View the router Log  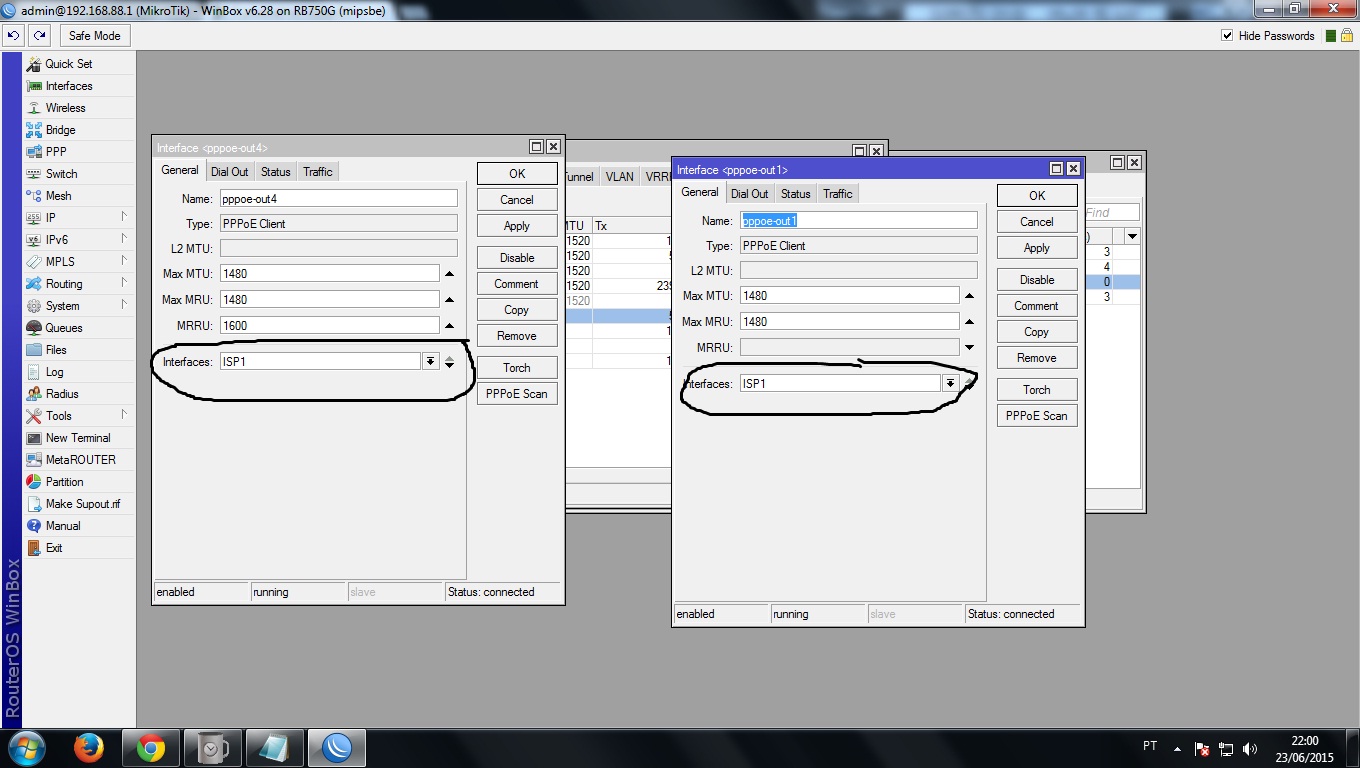54,372
